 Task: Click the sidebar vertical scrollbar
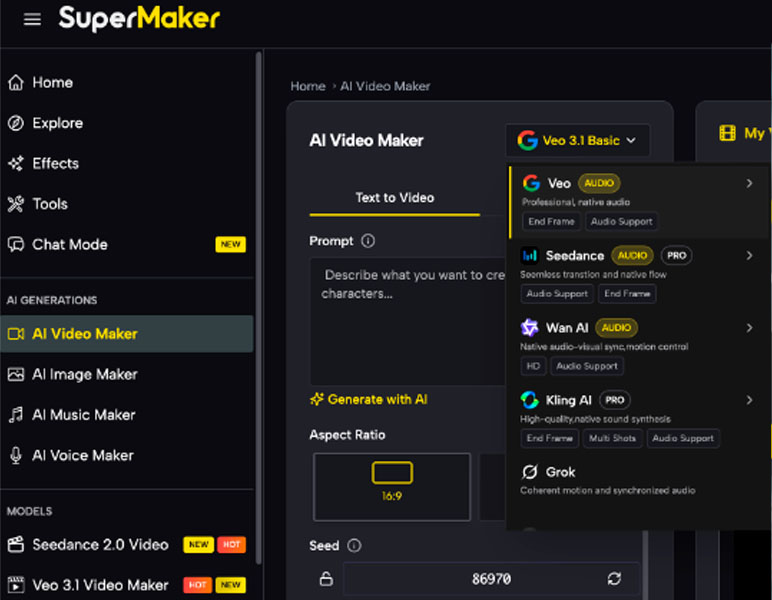(258, 308)
